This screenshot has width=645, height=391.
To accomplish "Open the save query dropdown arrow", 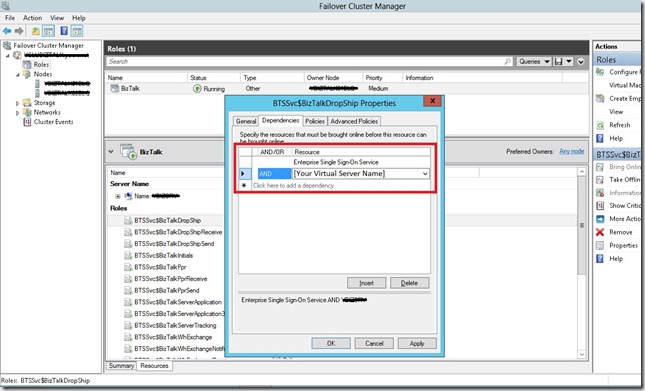I will pyautogui.click(x=569, y=62).
